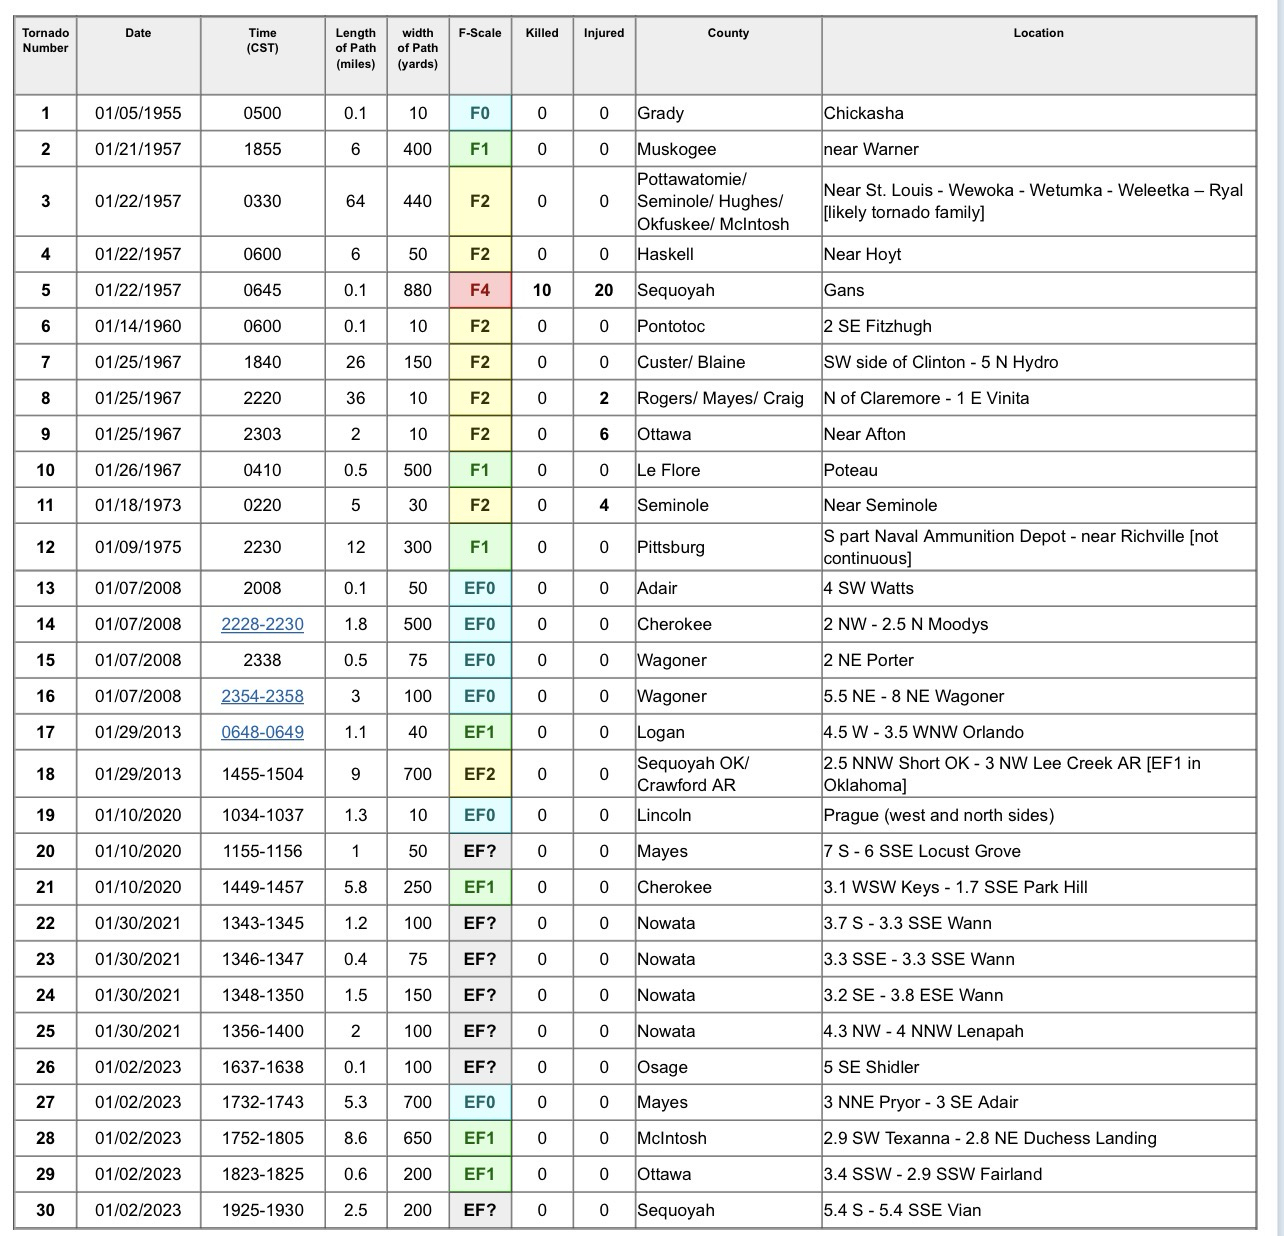Select the Osage county cell
Viewport: 1284px width, 1236px height.
click(x=728, y=1067)
